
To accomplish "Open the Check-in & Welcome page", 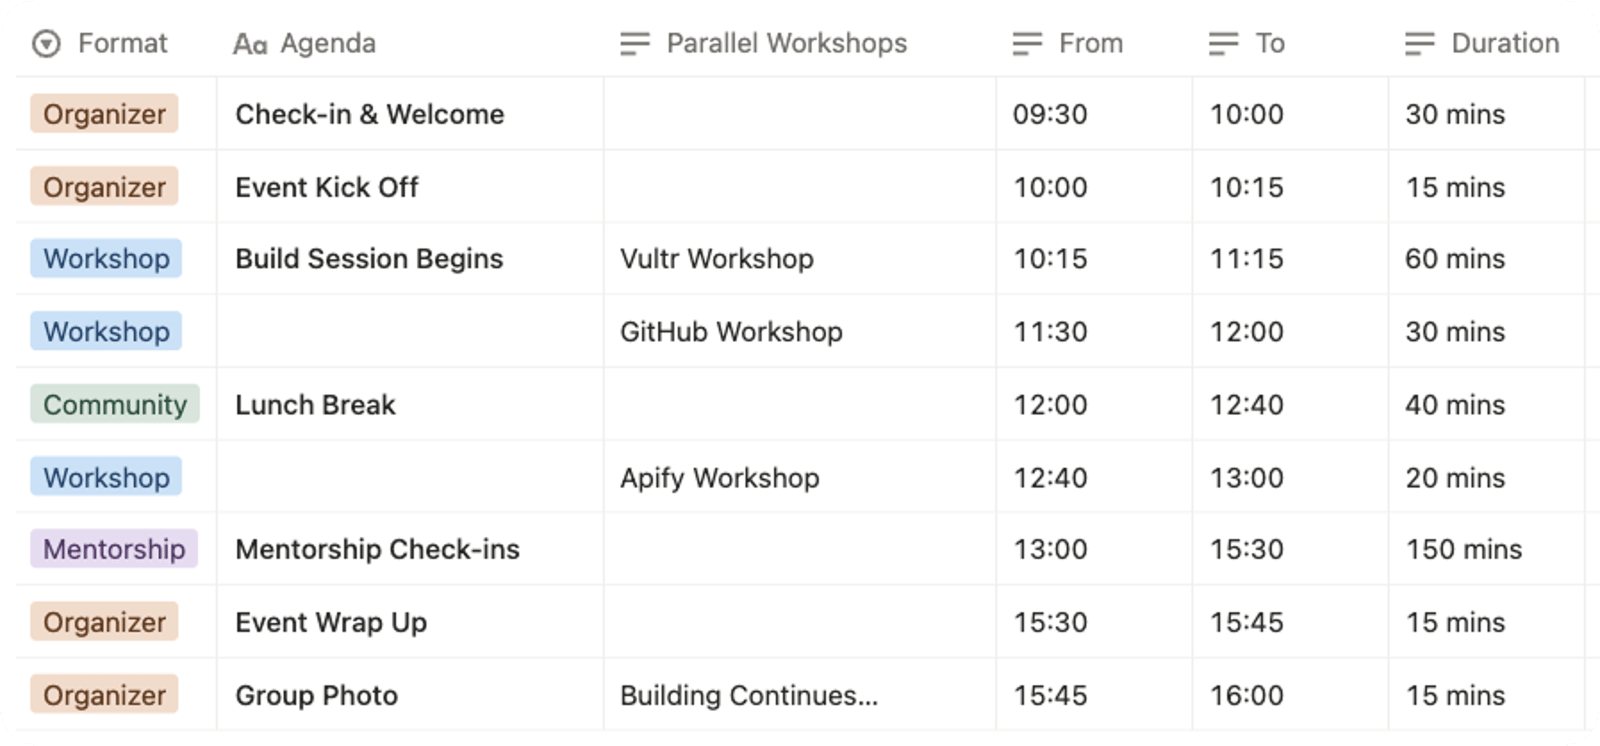I will (x=369, y=115).
